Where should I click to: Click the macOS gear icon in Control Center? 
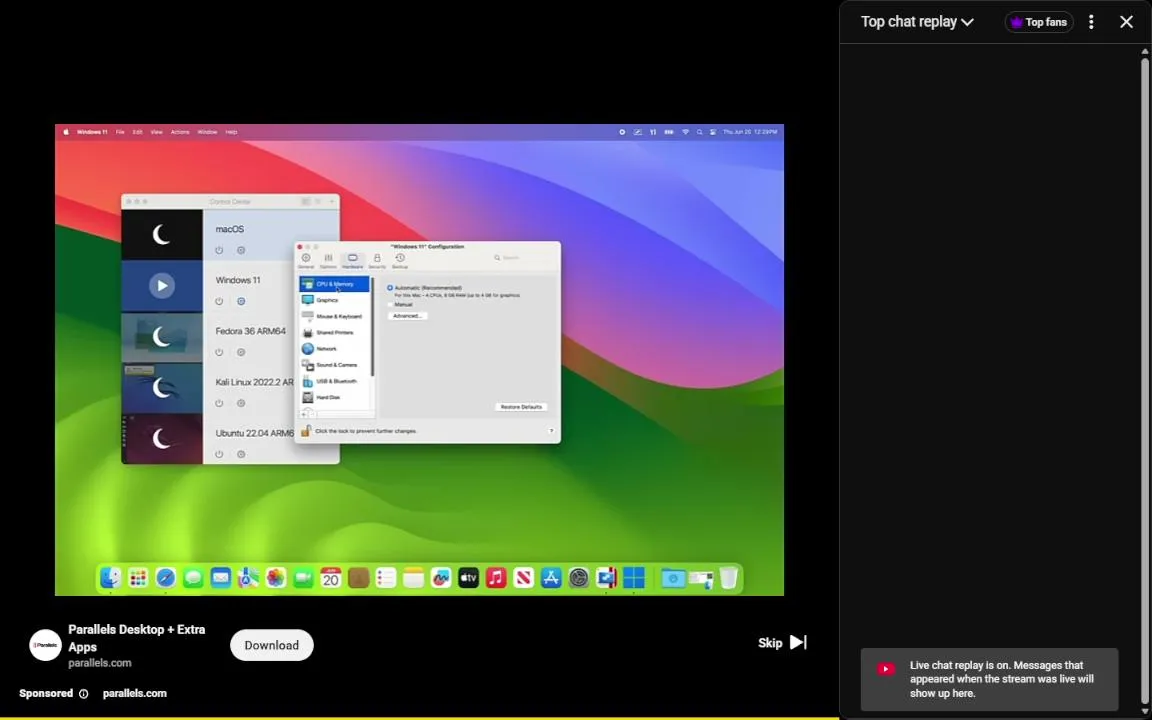[241, 251]
